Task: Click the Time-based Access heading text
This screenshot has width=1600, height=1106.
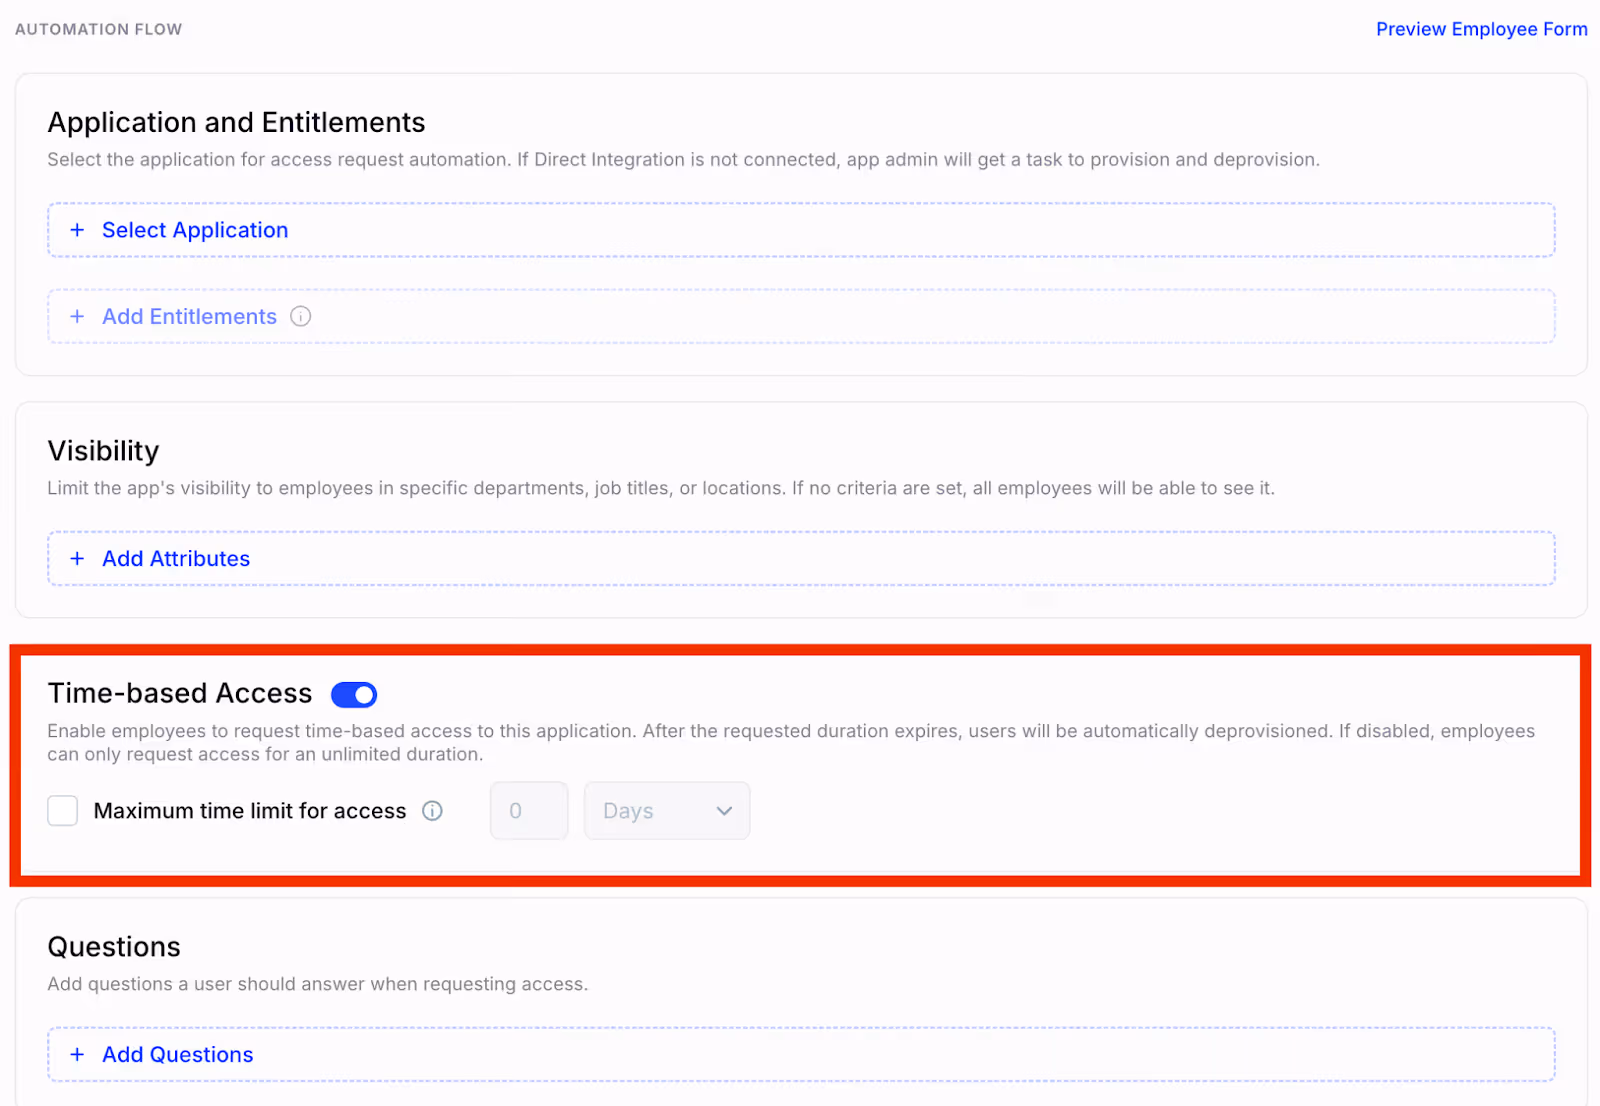Action: pos(180,693)
